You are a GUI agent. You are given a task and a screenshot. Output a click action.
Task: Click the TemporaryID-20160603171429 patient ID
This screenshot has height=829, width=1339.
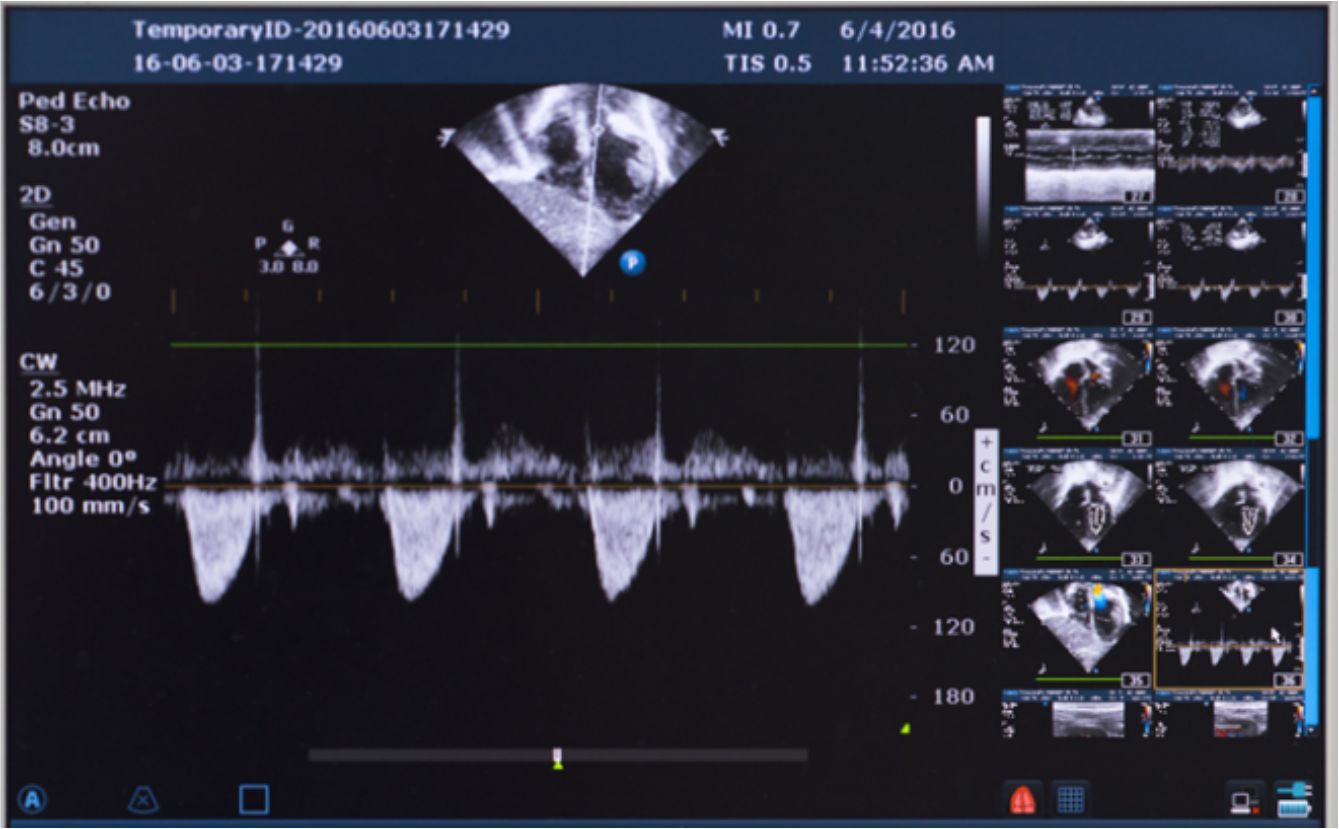coord(321,31)
